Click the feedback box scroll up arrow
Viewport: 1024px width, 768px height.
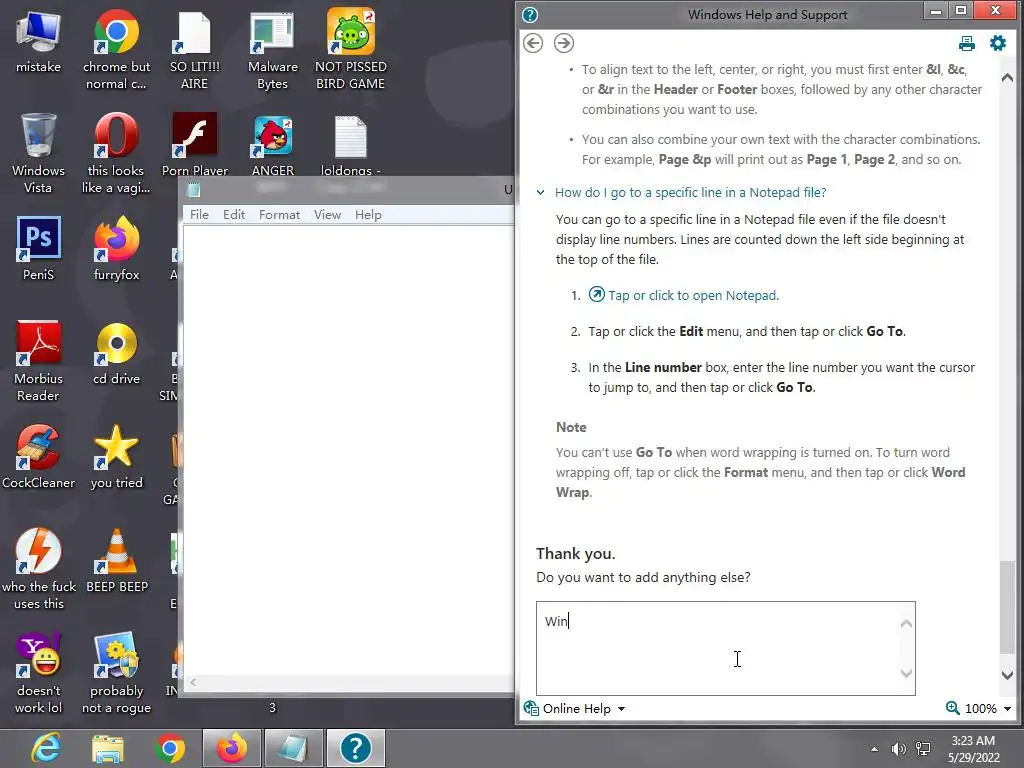pos(906,624)
